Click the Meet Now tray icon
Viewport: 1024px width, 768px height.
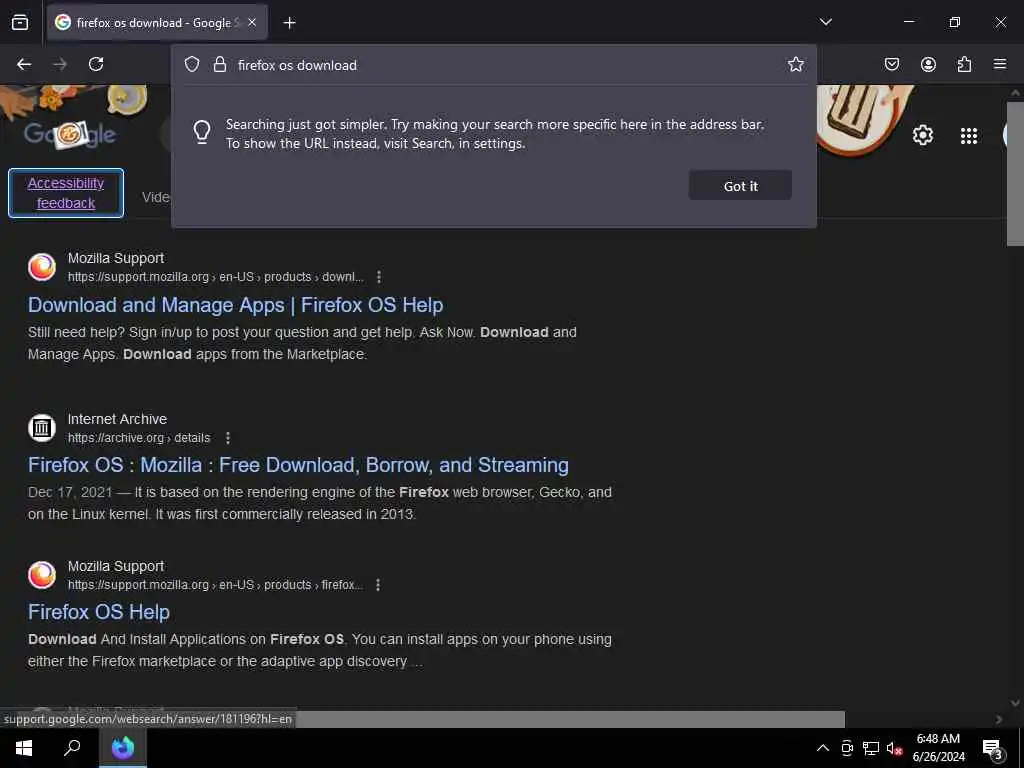tap(847, 748)
